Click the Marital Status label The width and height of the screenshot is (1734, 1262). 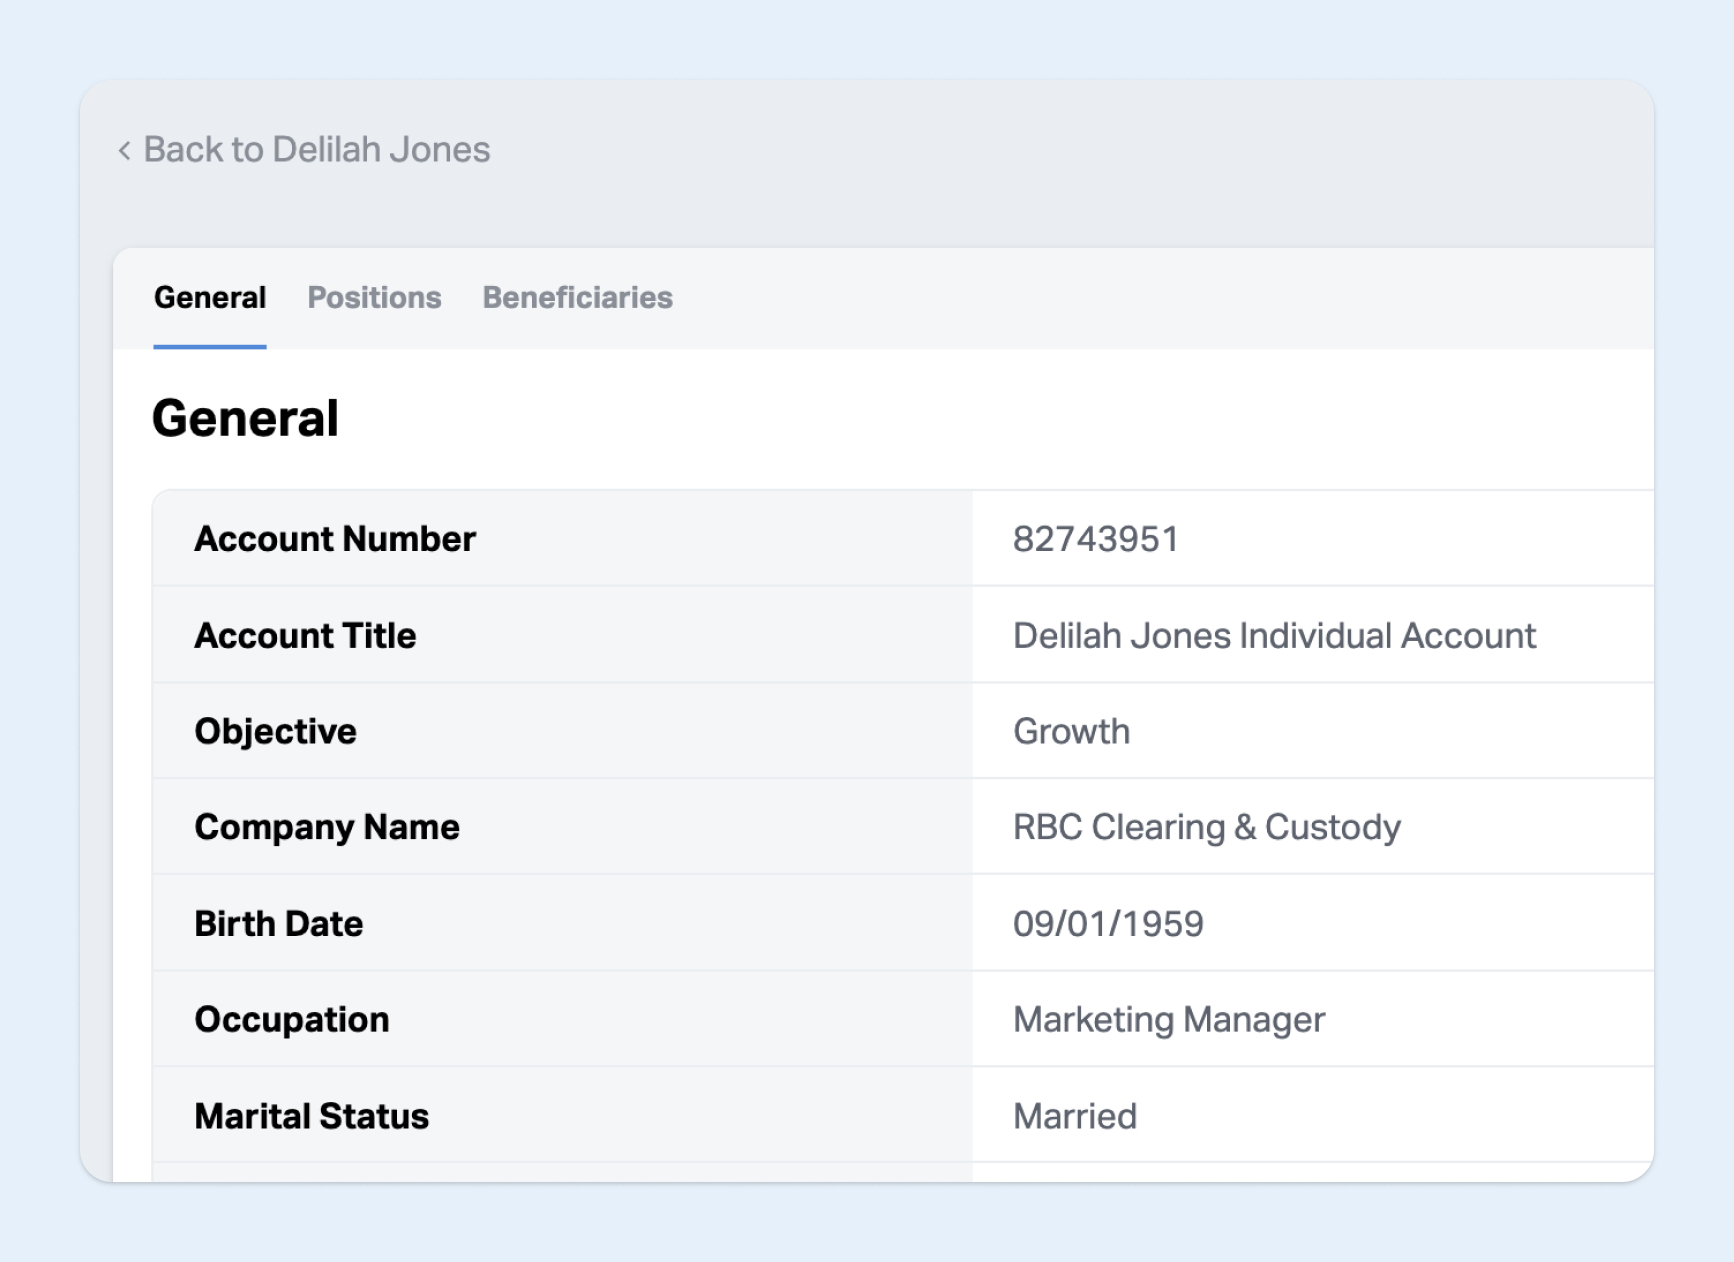(x=311, y=1116)
